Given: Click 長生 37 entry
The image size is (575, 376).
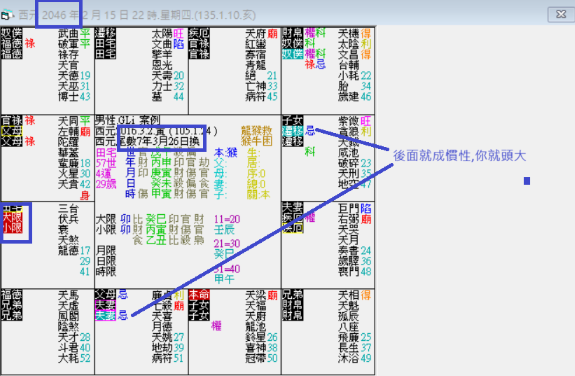Looking at the screenshot, I should point(355,348).
